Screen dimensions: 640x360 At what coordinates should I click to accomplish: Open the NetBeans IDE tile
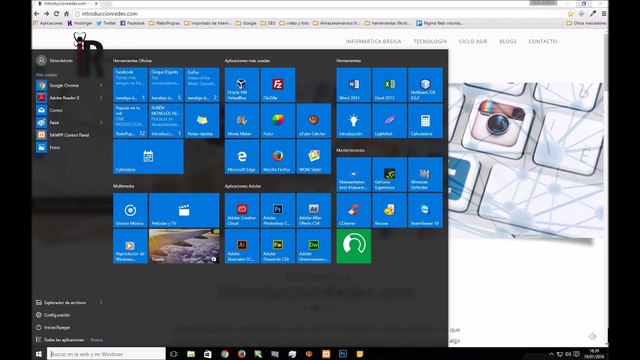click(x=425, y=85)
